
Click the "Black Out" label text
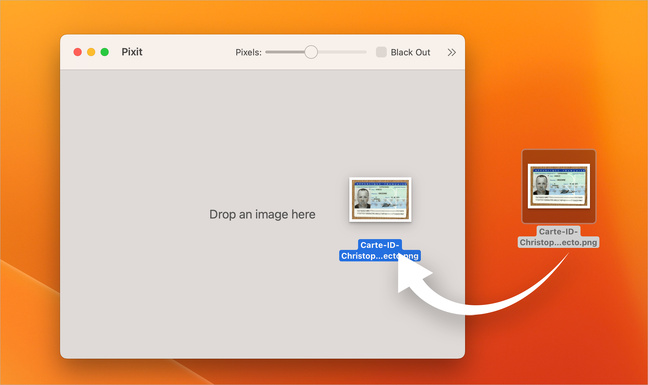410,52
